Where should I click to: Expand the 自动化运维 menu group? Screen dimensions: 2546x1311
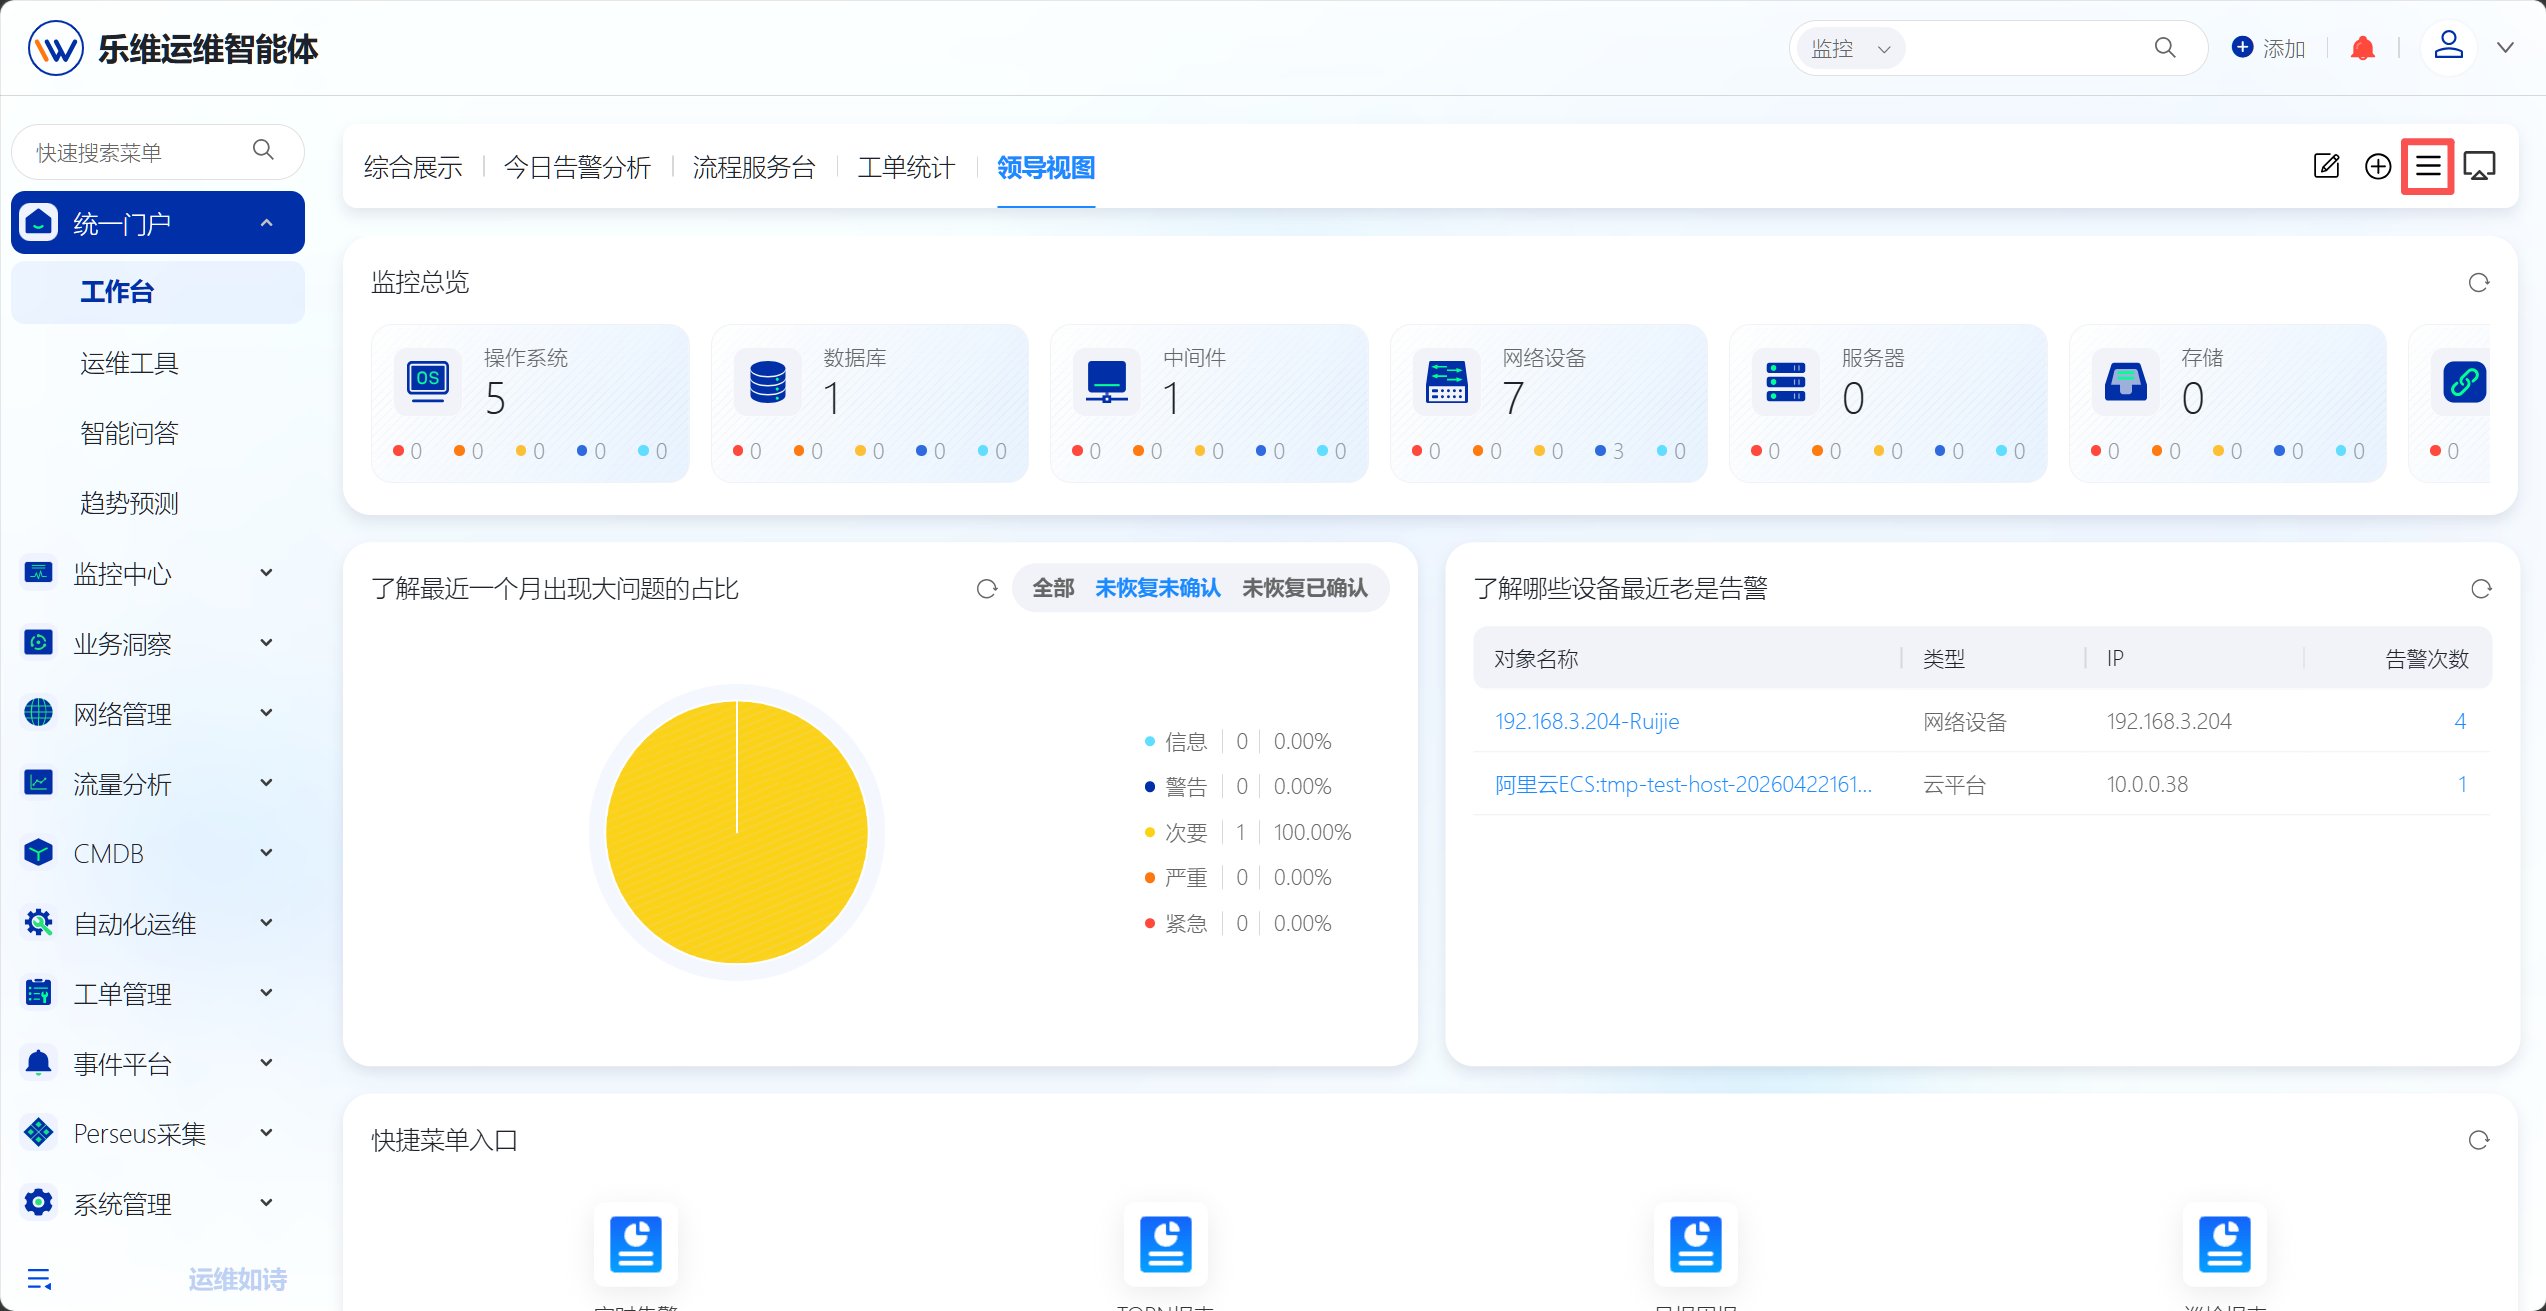[158, 923]
